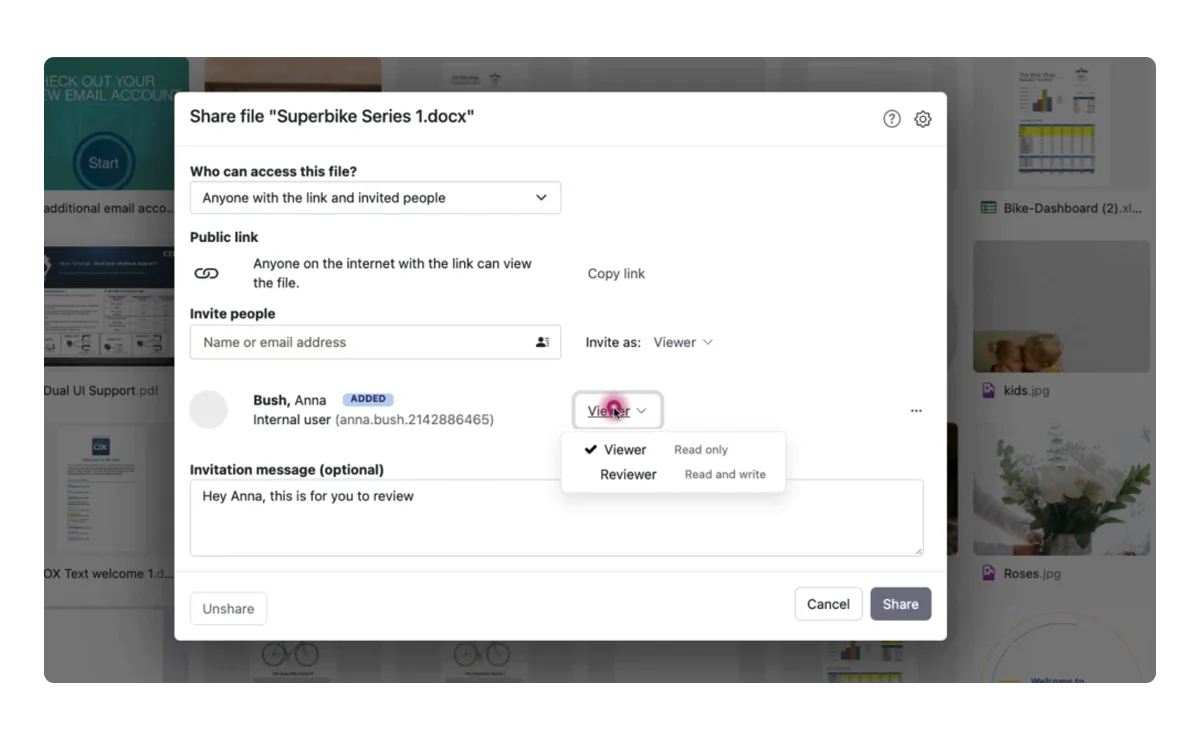This screenshot has width=1200, height=739.
Task: Click Anna Bush's avatar circle
Action: coord(209,410)
